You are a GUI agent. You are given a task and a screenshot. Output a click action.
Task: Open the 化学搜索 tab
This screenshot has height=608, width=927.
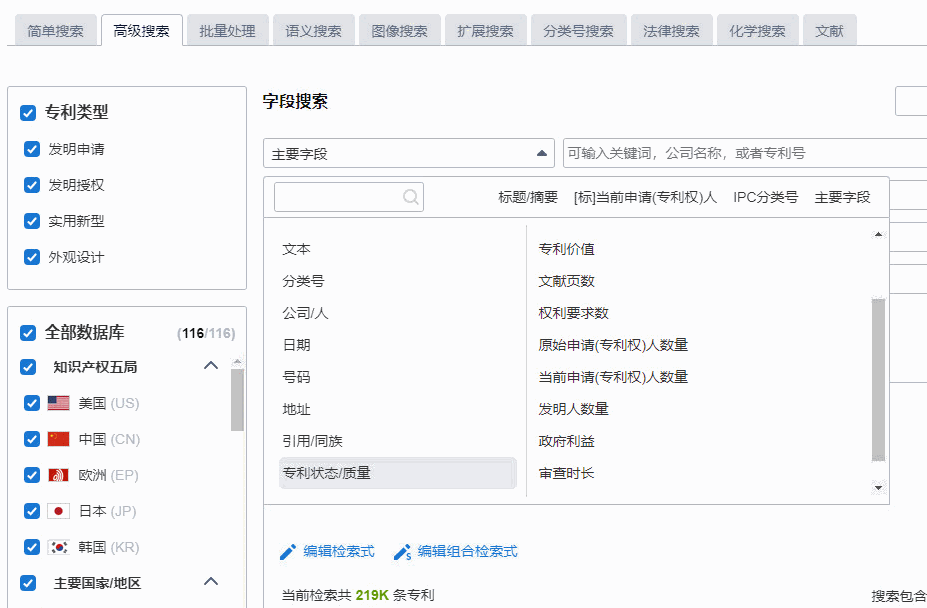[757, 31]
